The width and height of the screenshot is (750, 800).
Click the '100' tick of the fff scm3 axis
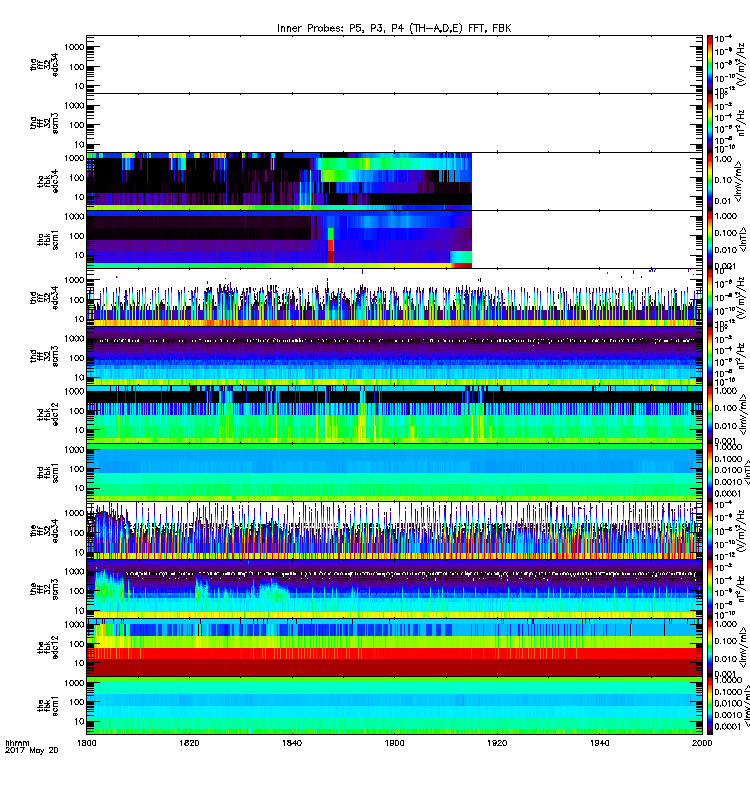click(x=77, y=591)
